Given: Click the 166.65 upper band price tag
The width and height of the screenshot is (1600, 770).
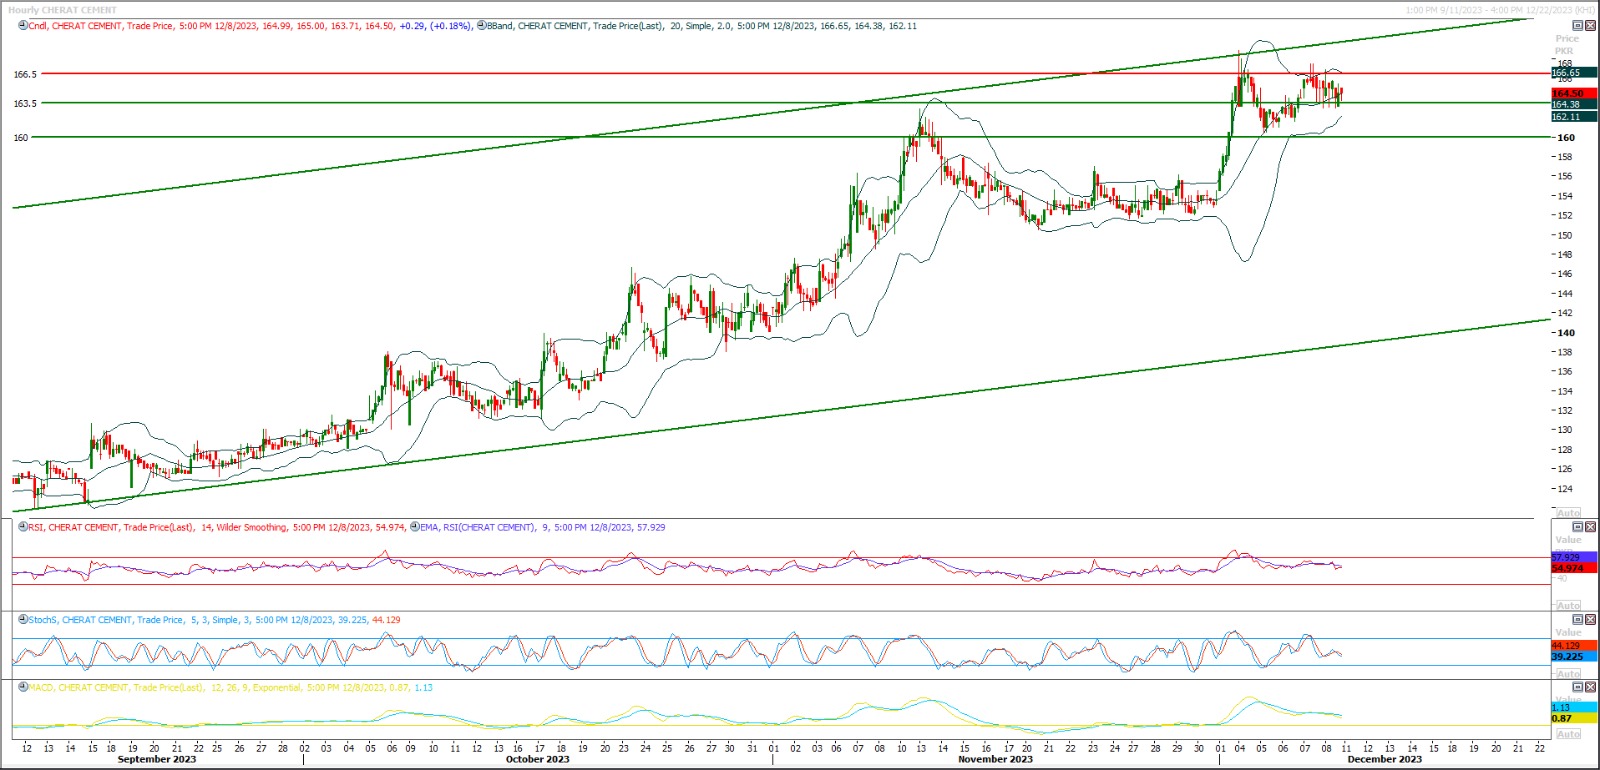Looking at the screenshot, I should click(x=1573, y=73).
